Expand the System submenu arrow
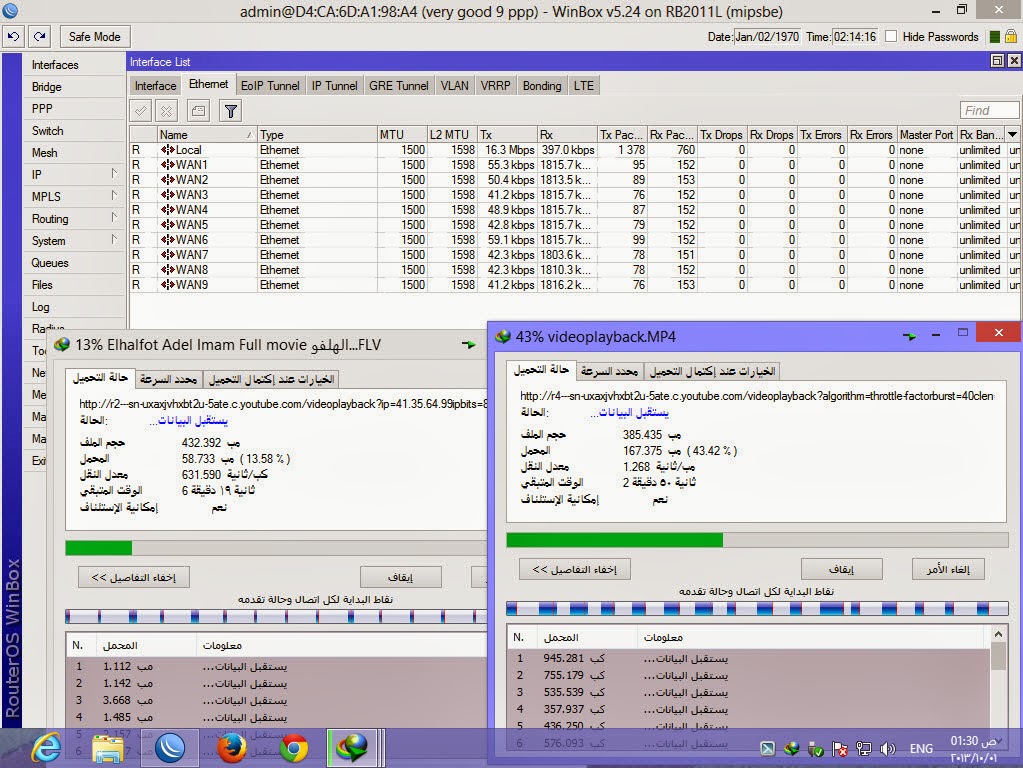Image resolution: width=1023 pixels, height=768 pixels. (114, 239)
